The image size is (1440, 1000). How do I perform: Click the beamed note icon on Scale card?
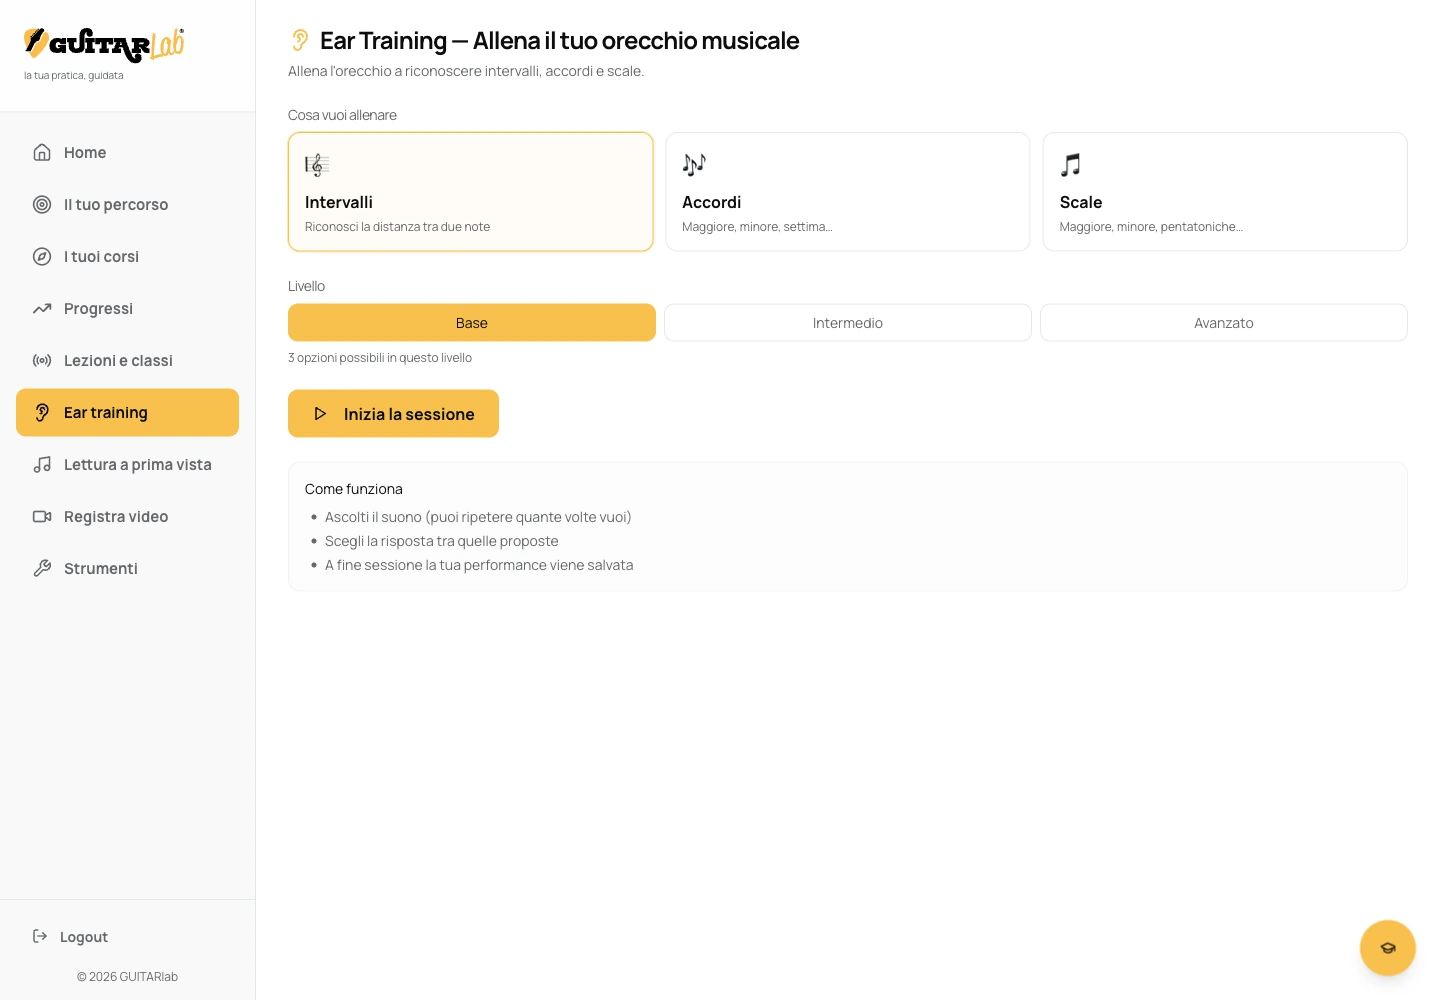tap(1071, 165)
